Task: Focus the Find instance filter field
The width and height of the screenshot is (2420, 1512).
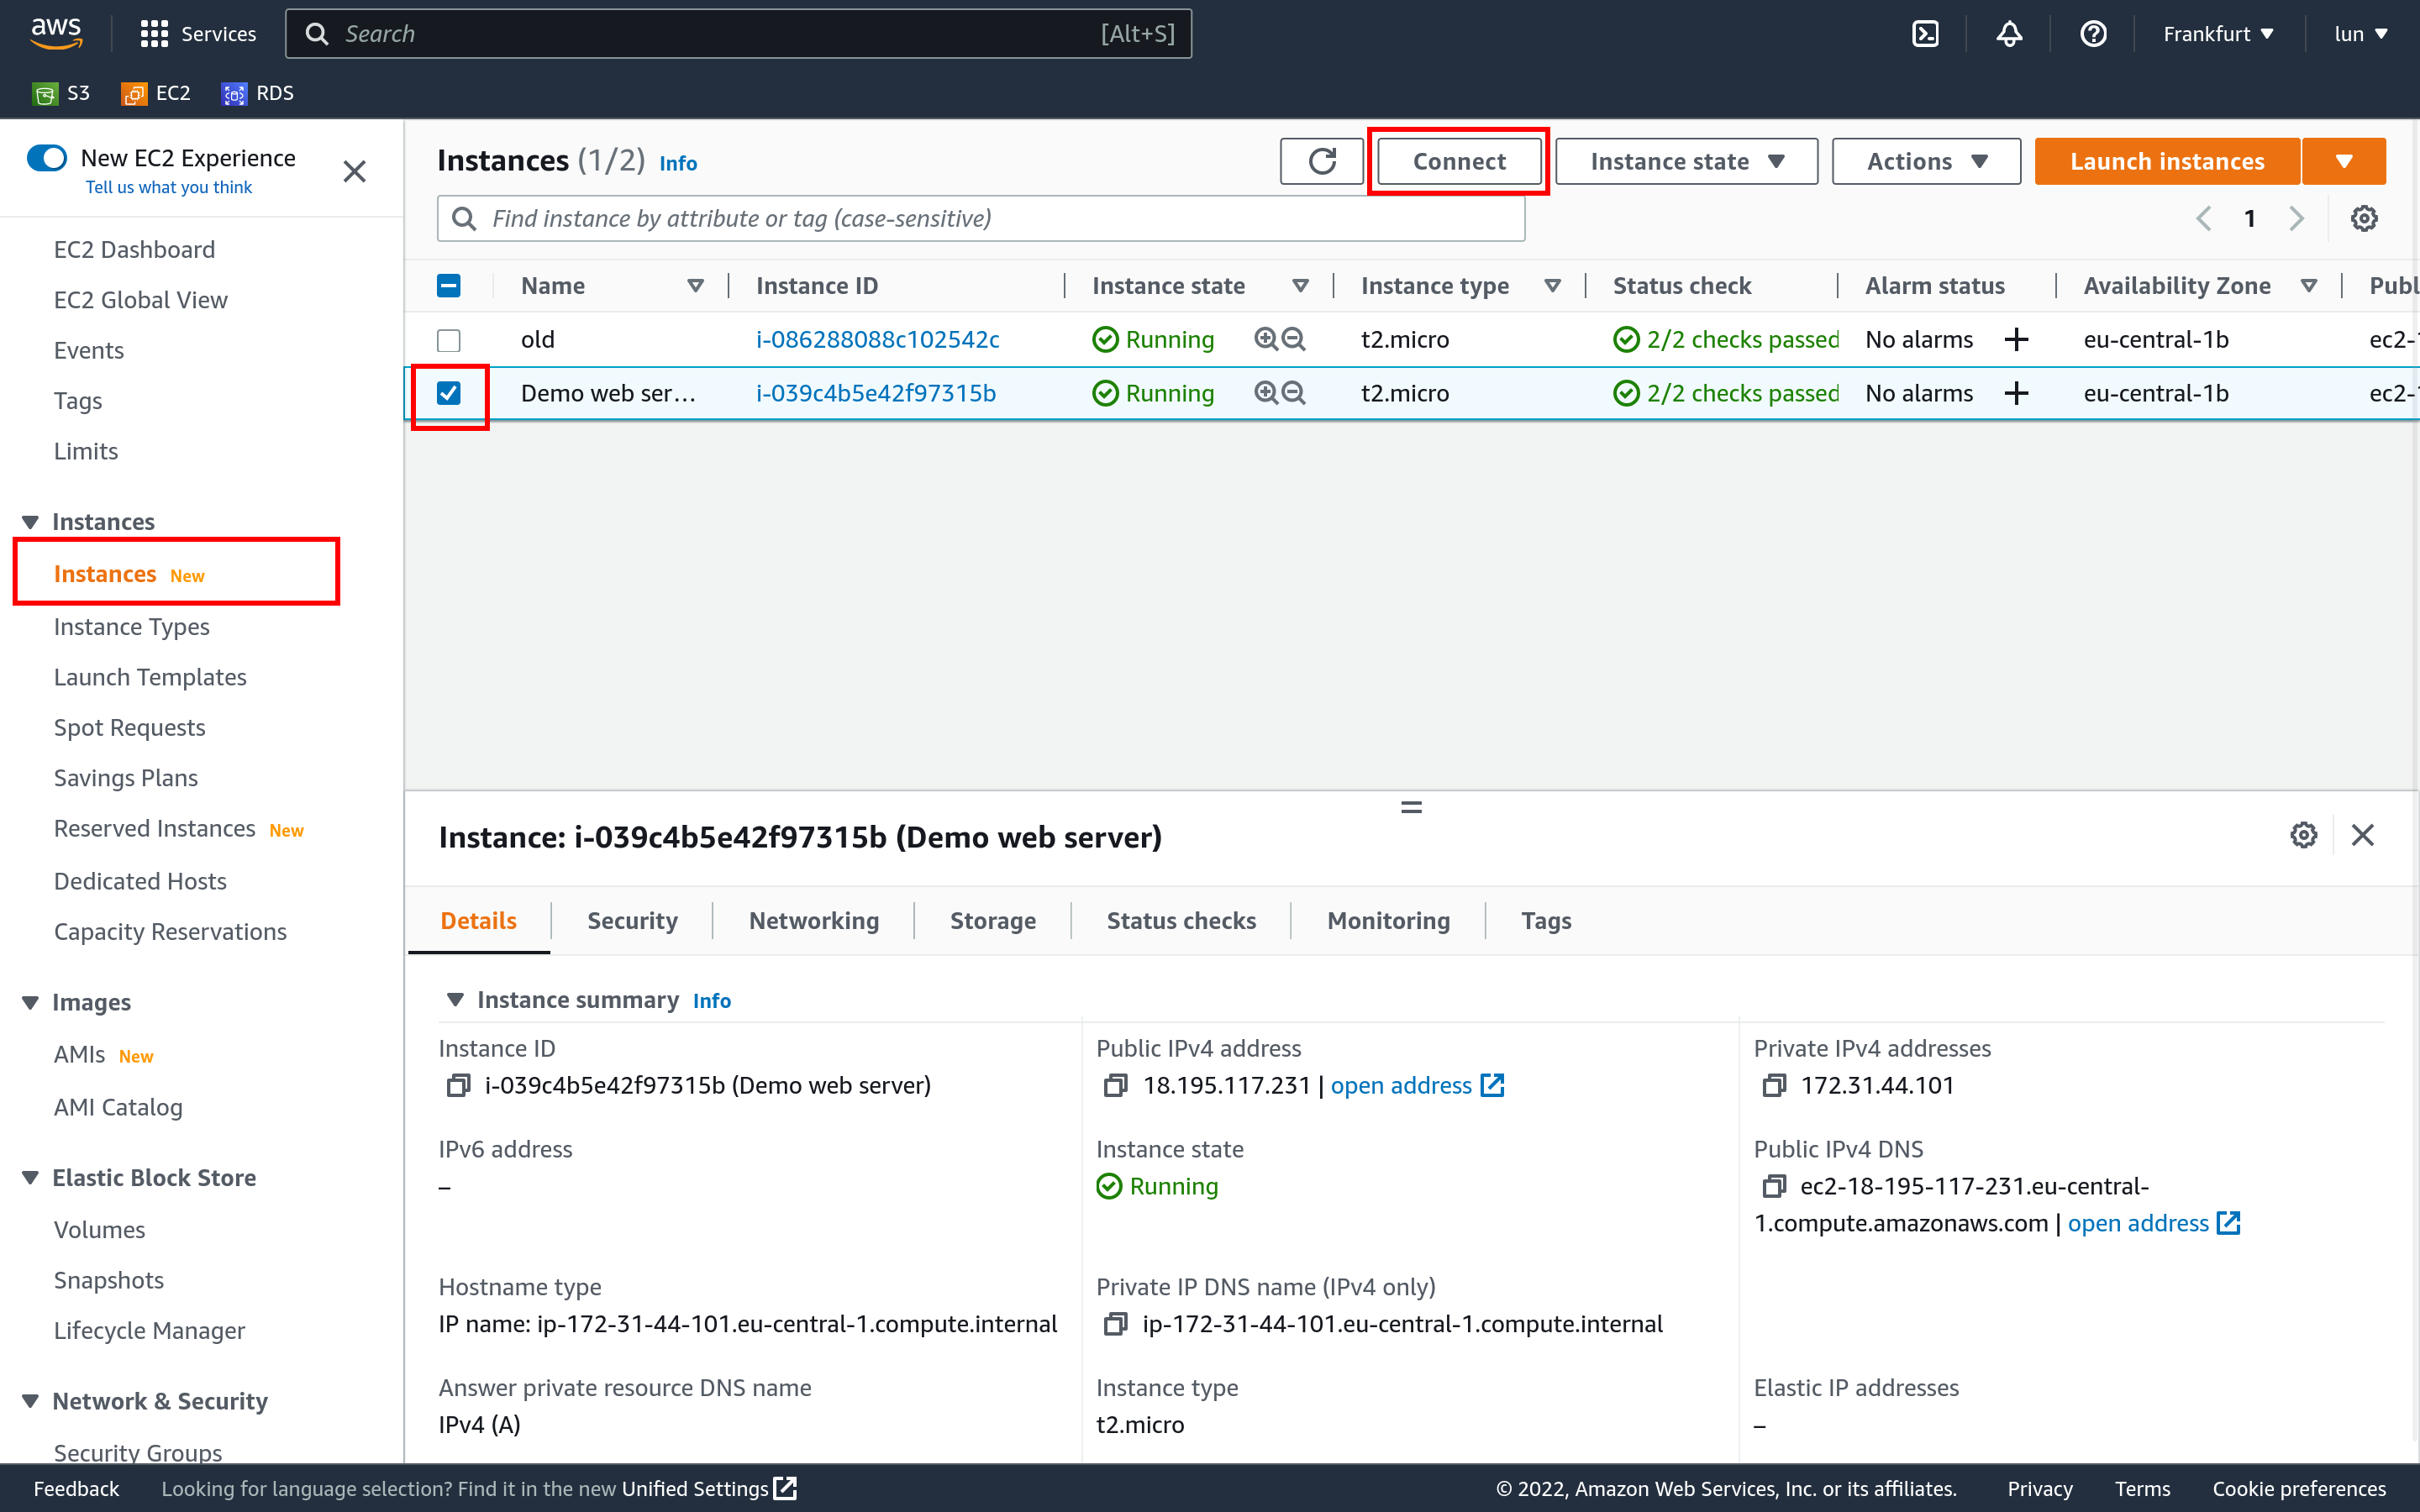Action: tap(981, 218)
